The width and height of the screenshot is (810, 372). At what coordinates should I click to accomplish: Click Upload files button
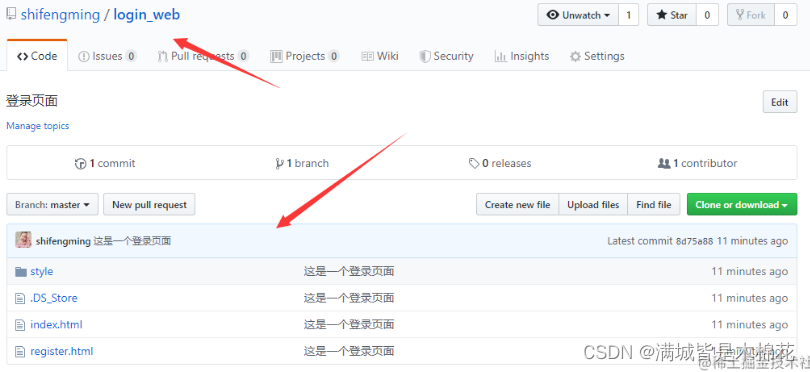593,205
